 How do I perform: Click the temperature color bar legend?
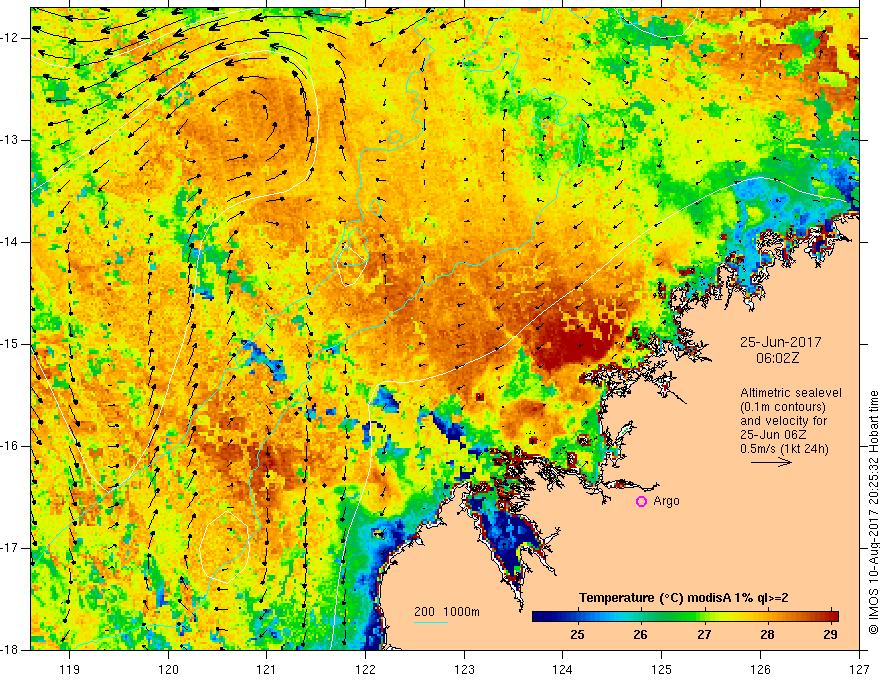tap(685, 616)
